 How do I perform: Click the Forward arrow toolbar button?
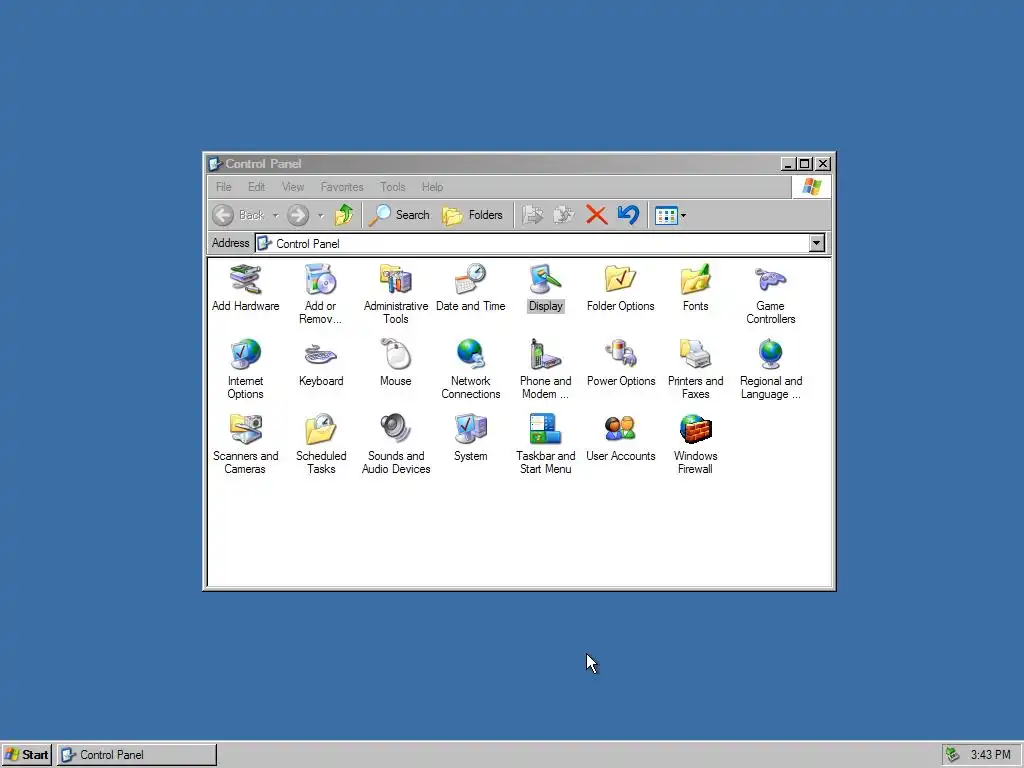298,215
